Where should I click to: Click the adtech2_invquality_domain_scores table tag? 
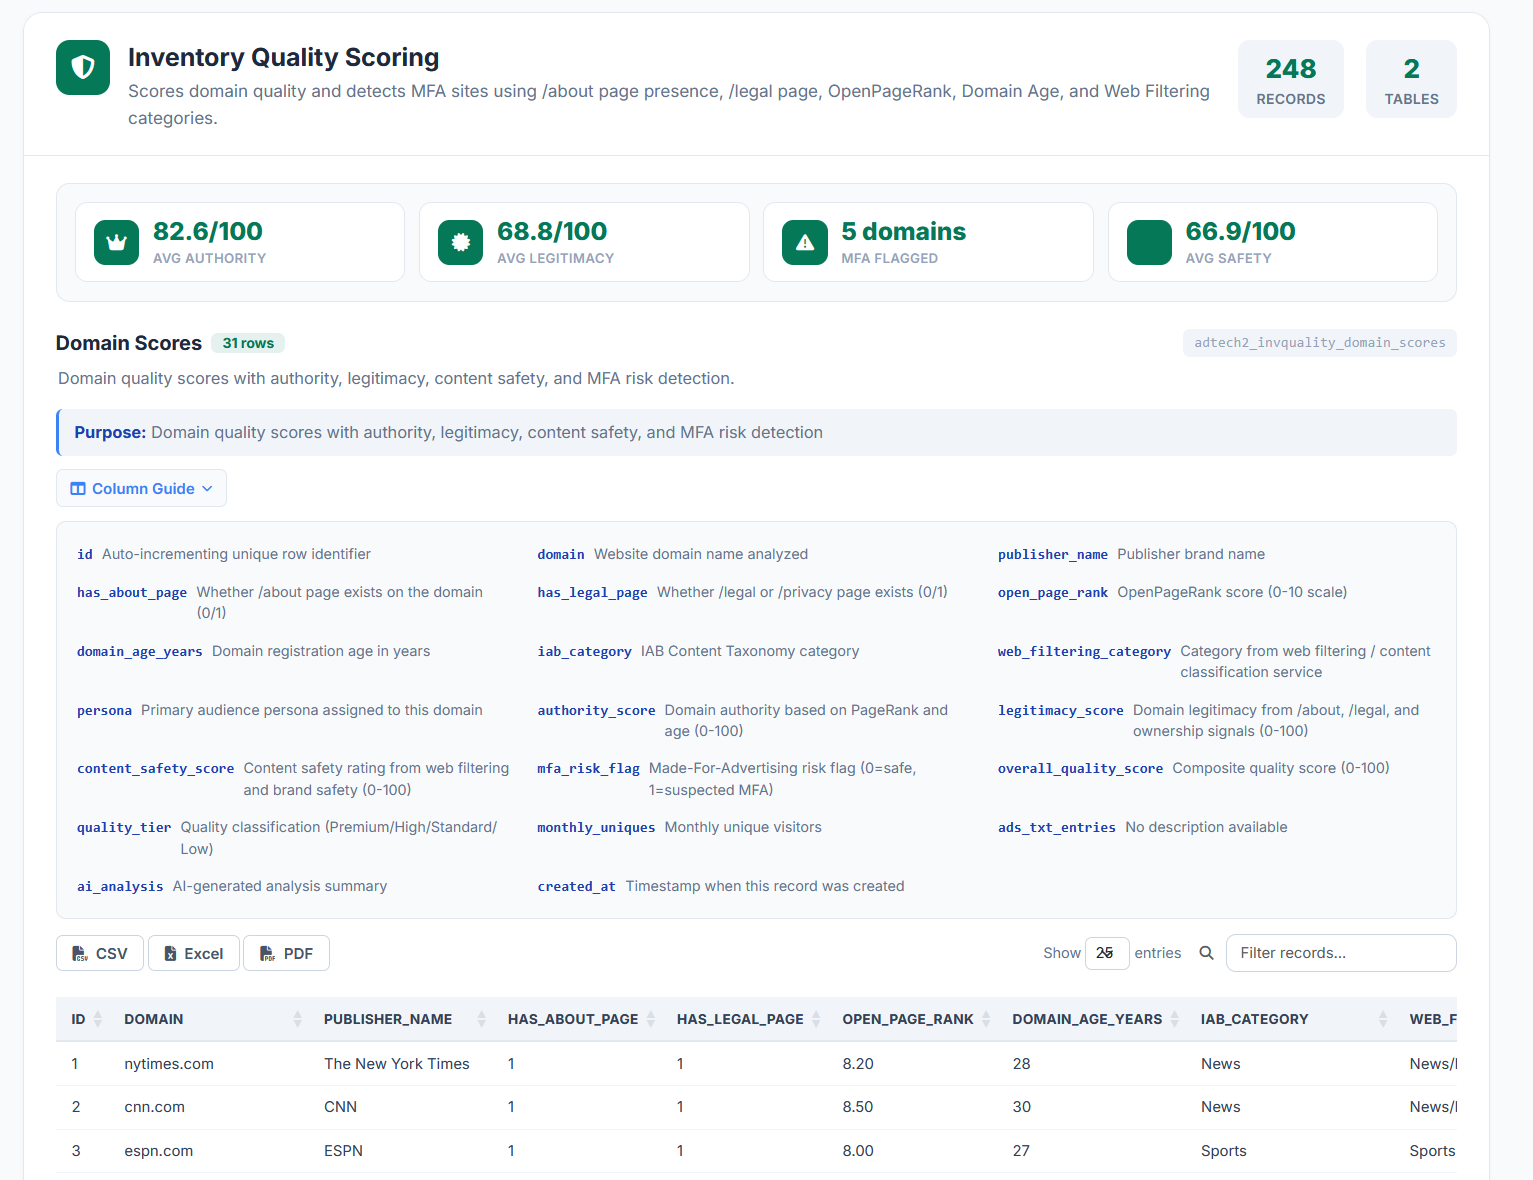(1320, 342)
